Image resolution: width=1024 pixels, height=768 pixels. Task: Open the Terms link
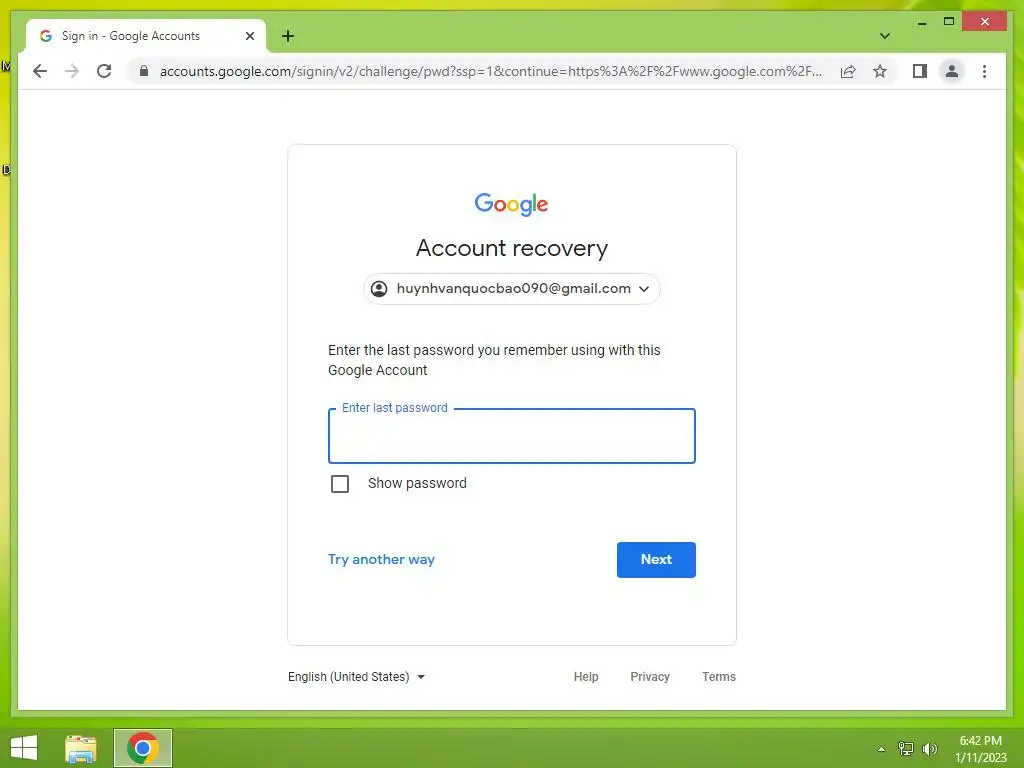tap(718, 677)
